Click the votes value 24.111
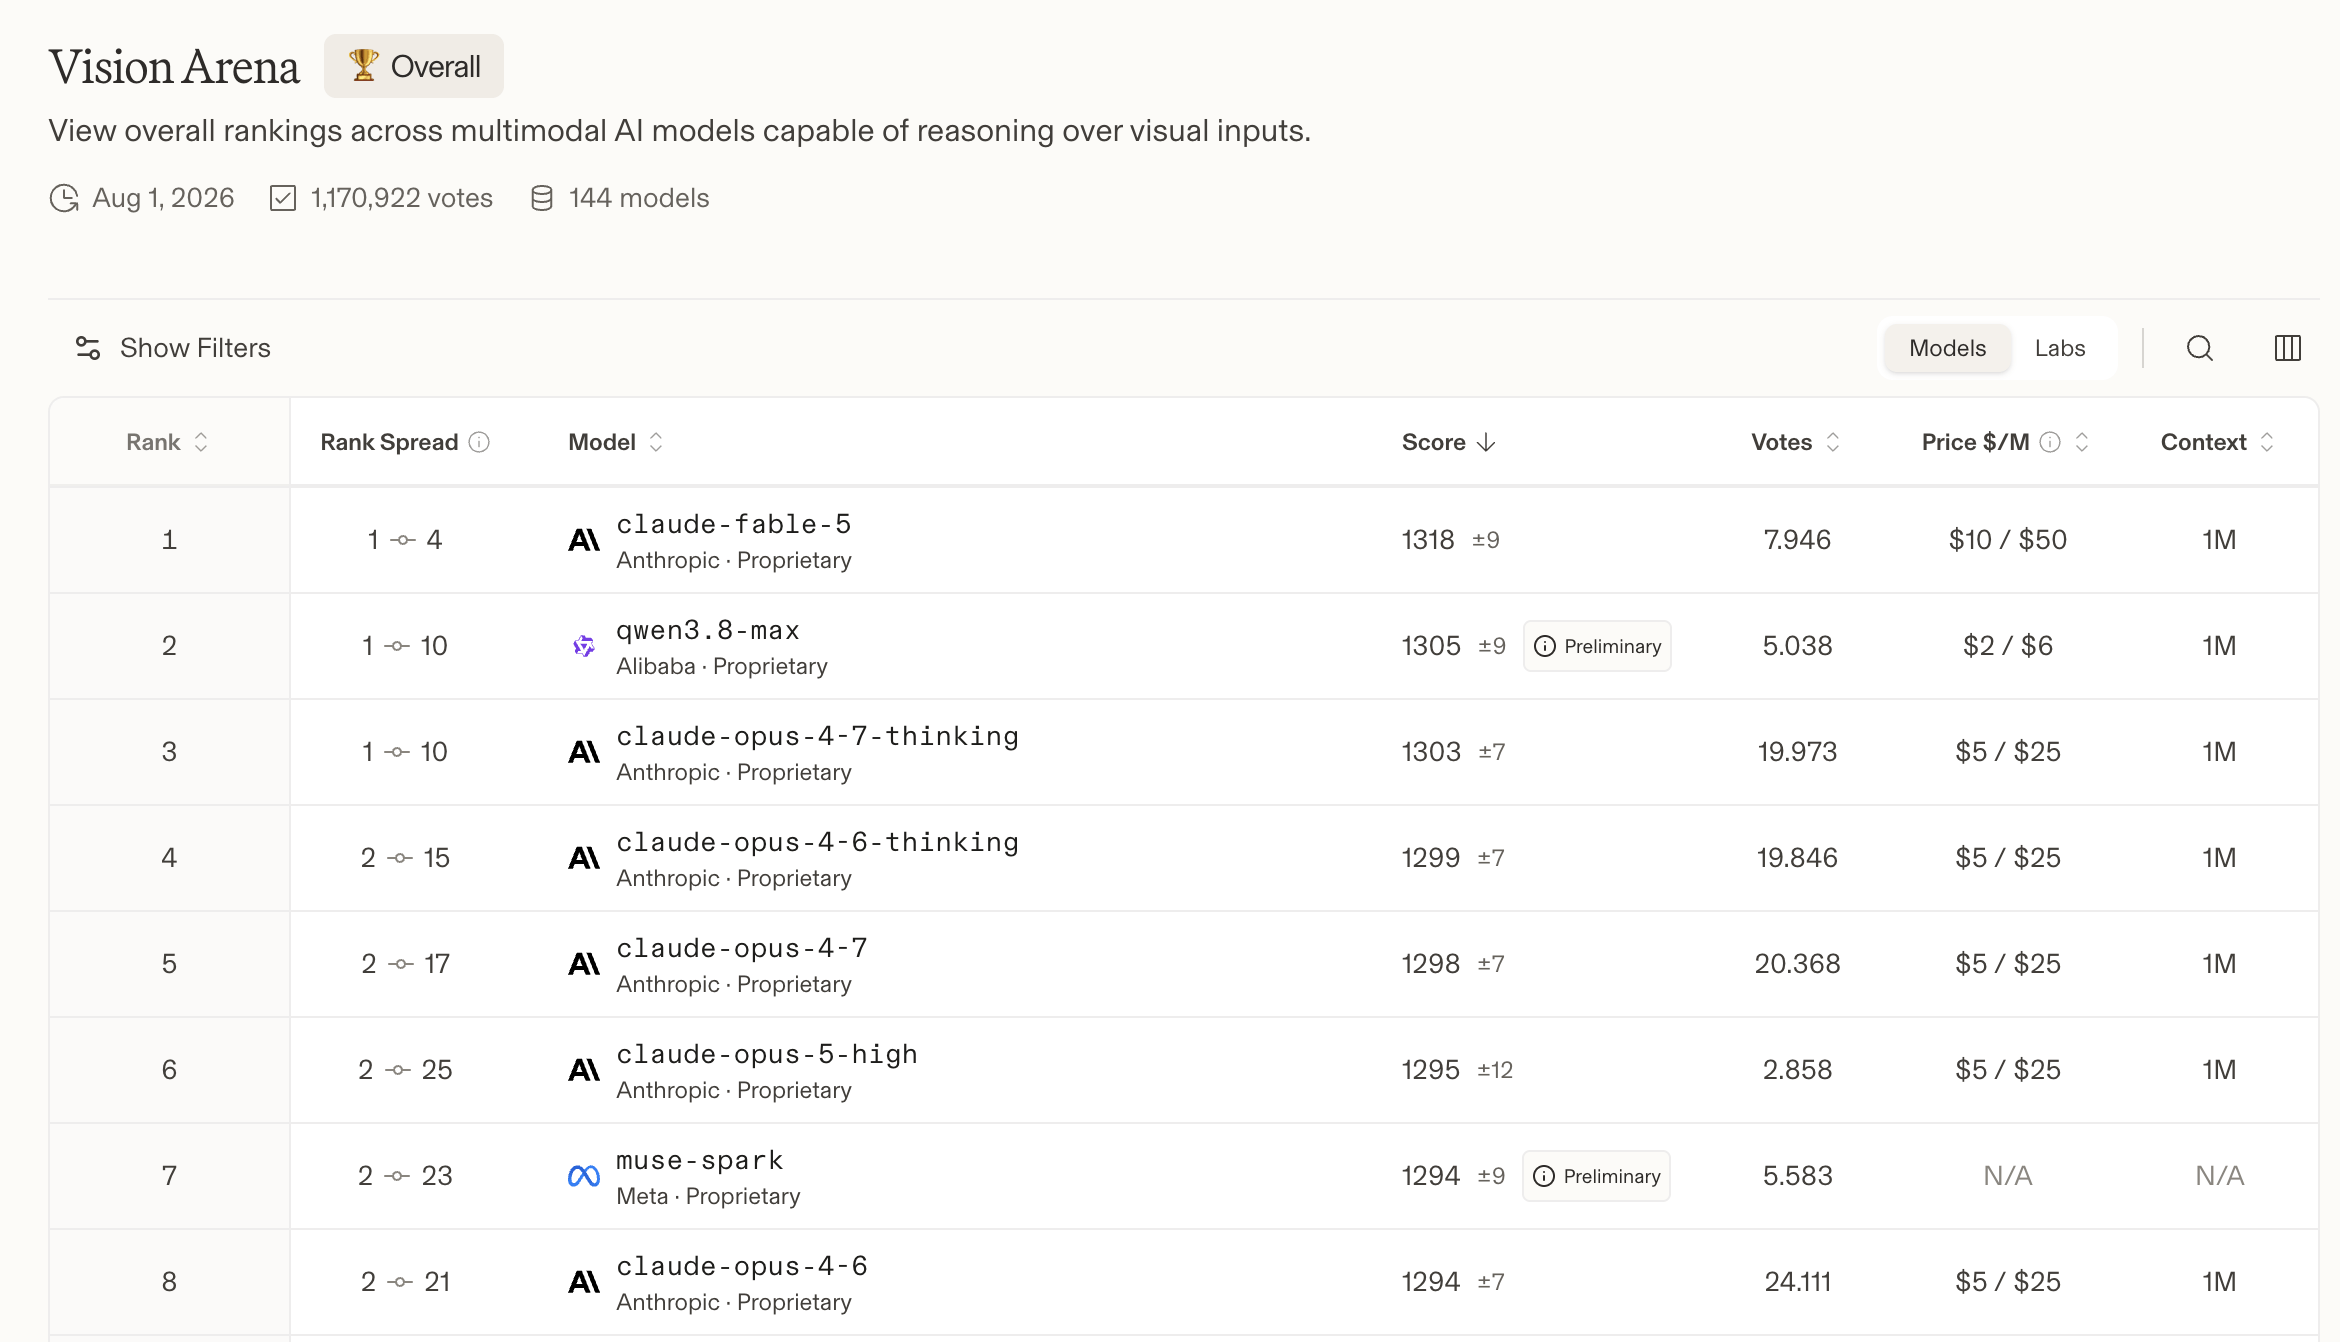2340x1342 pixels. coord(1797,1282)
